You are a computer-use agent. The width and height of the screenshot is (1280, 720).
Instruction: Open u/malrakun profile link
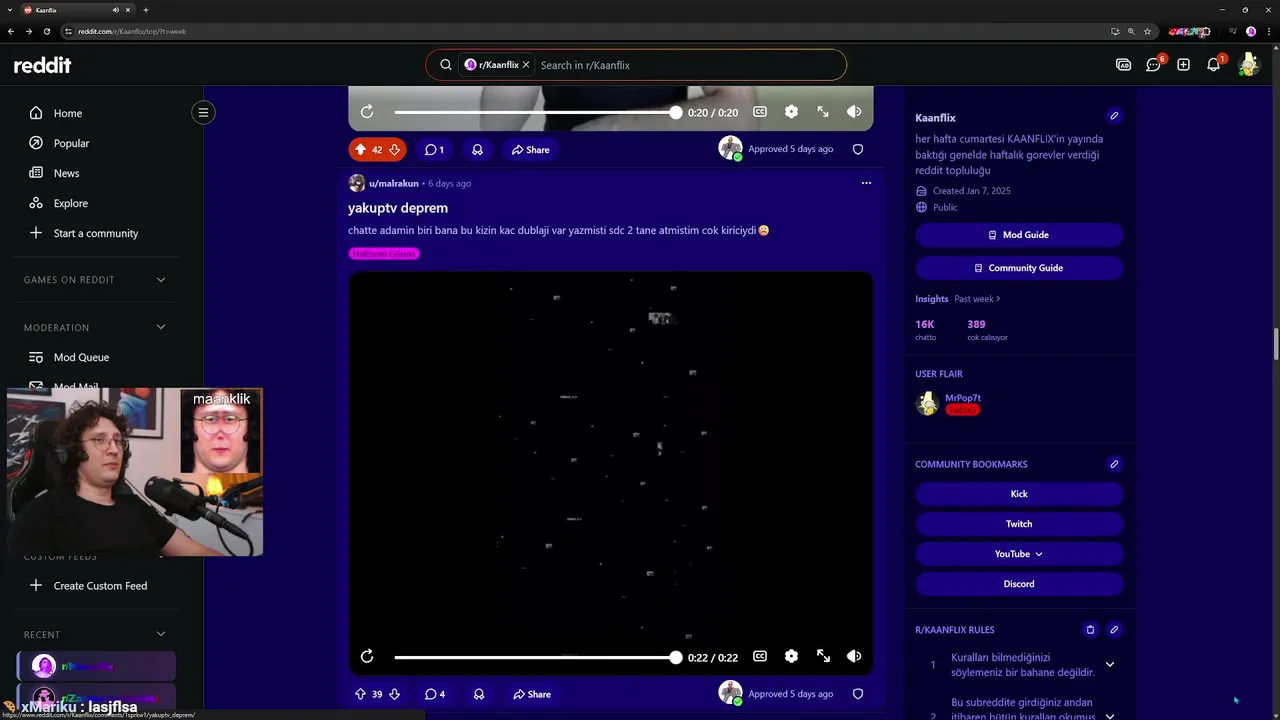tap(394, 183)
